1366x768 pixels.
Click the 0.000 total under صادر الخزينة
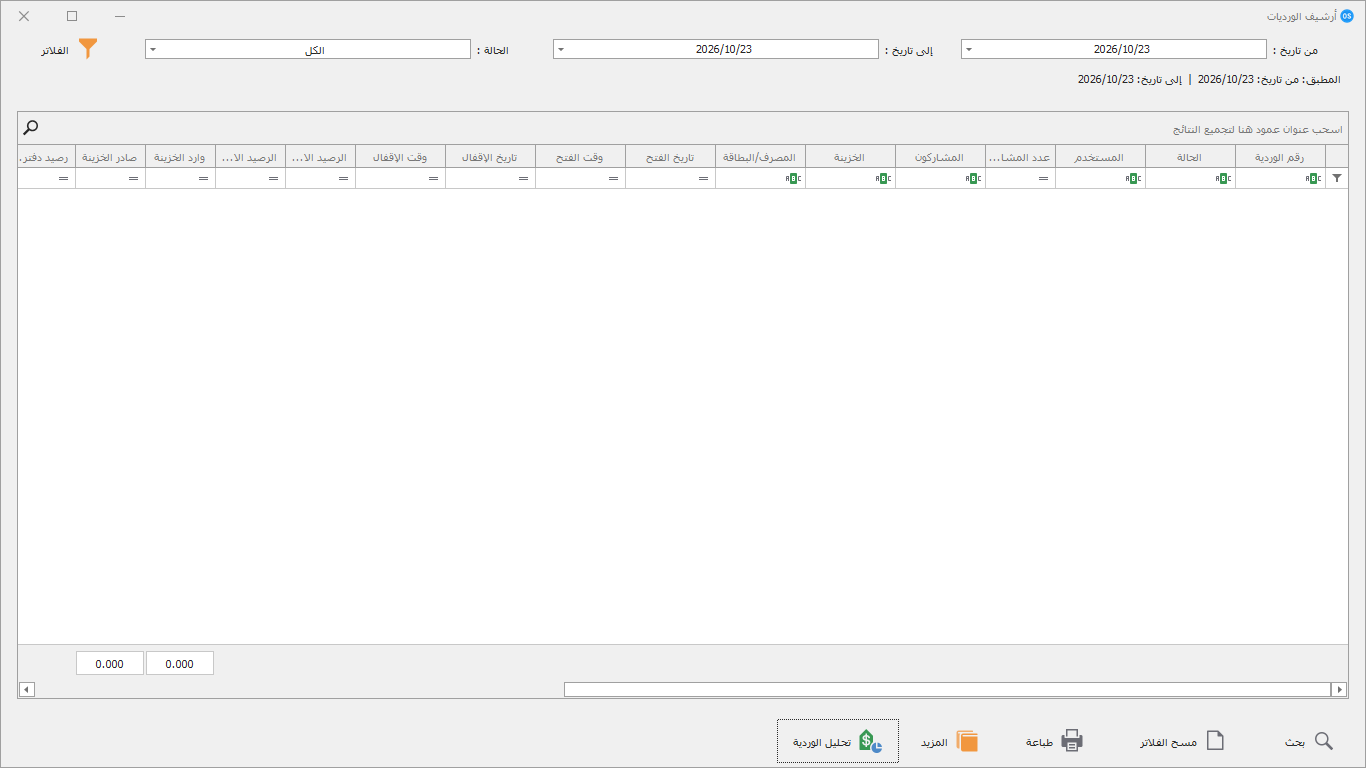tap(110, 663)
